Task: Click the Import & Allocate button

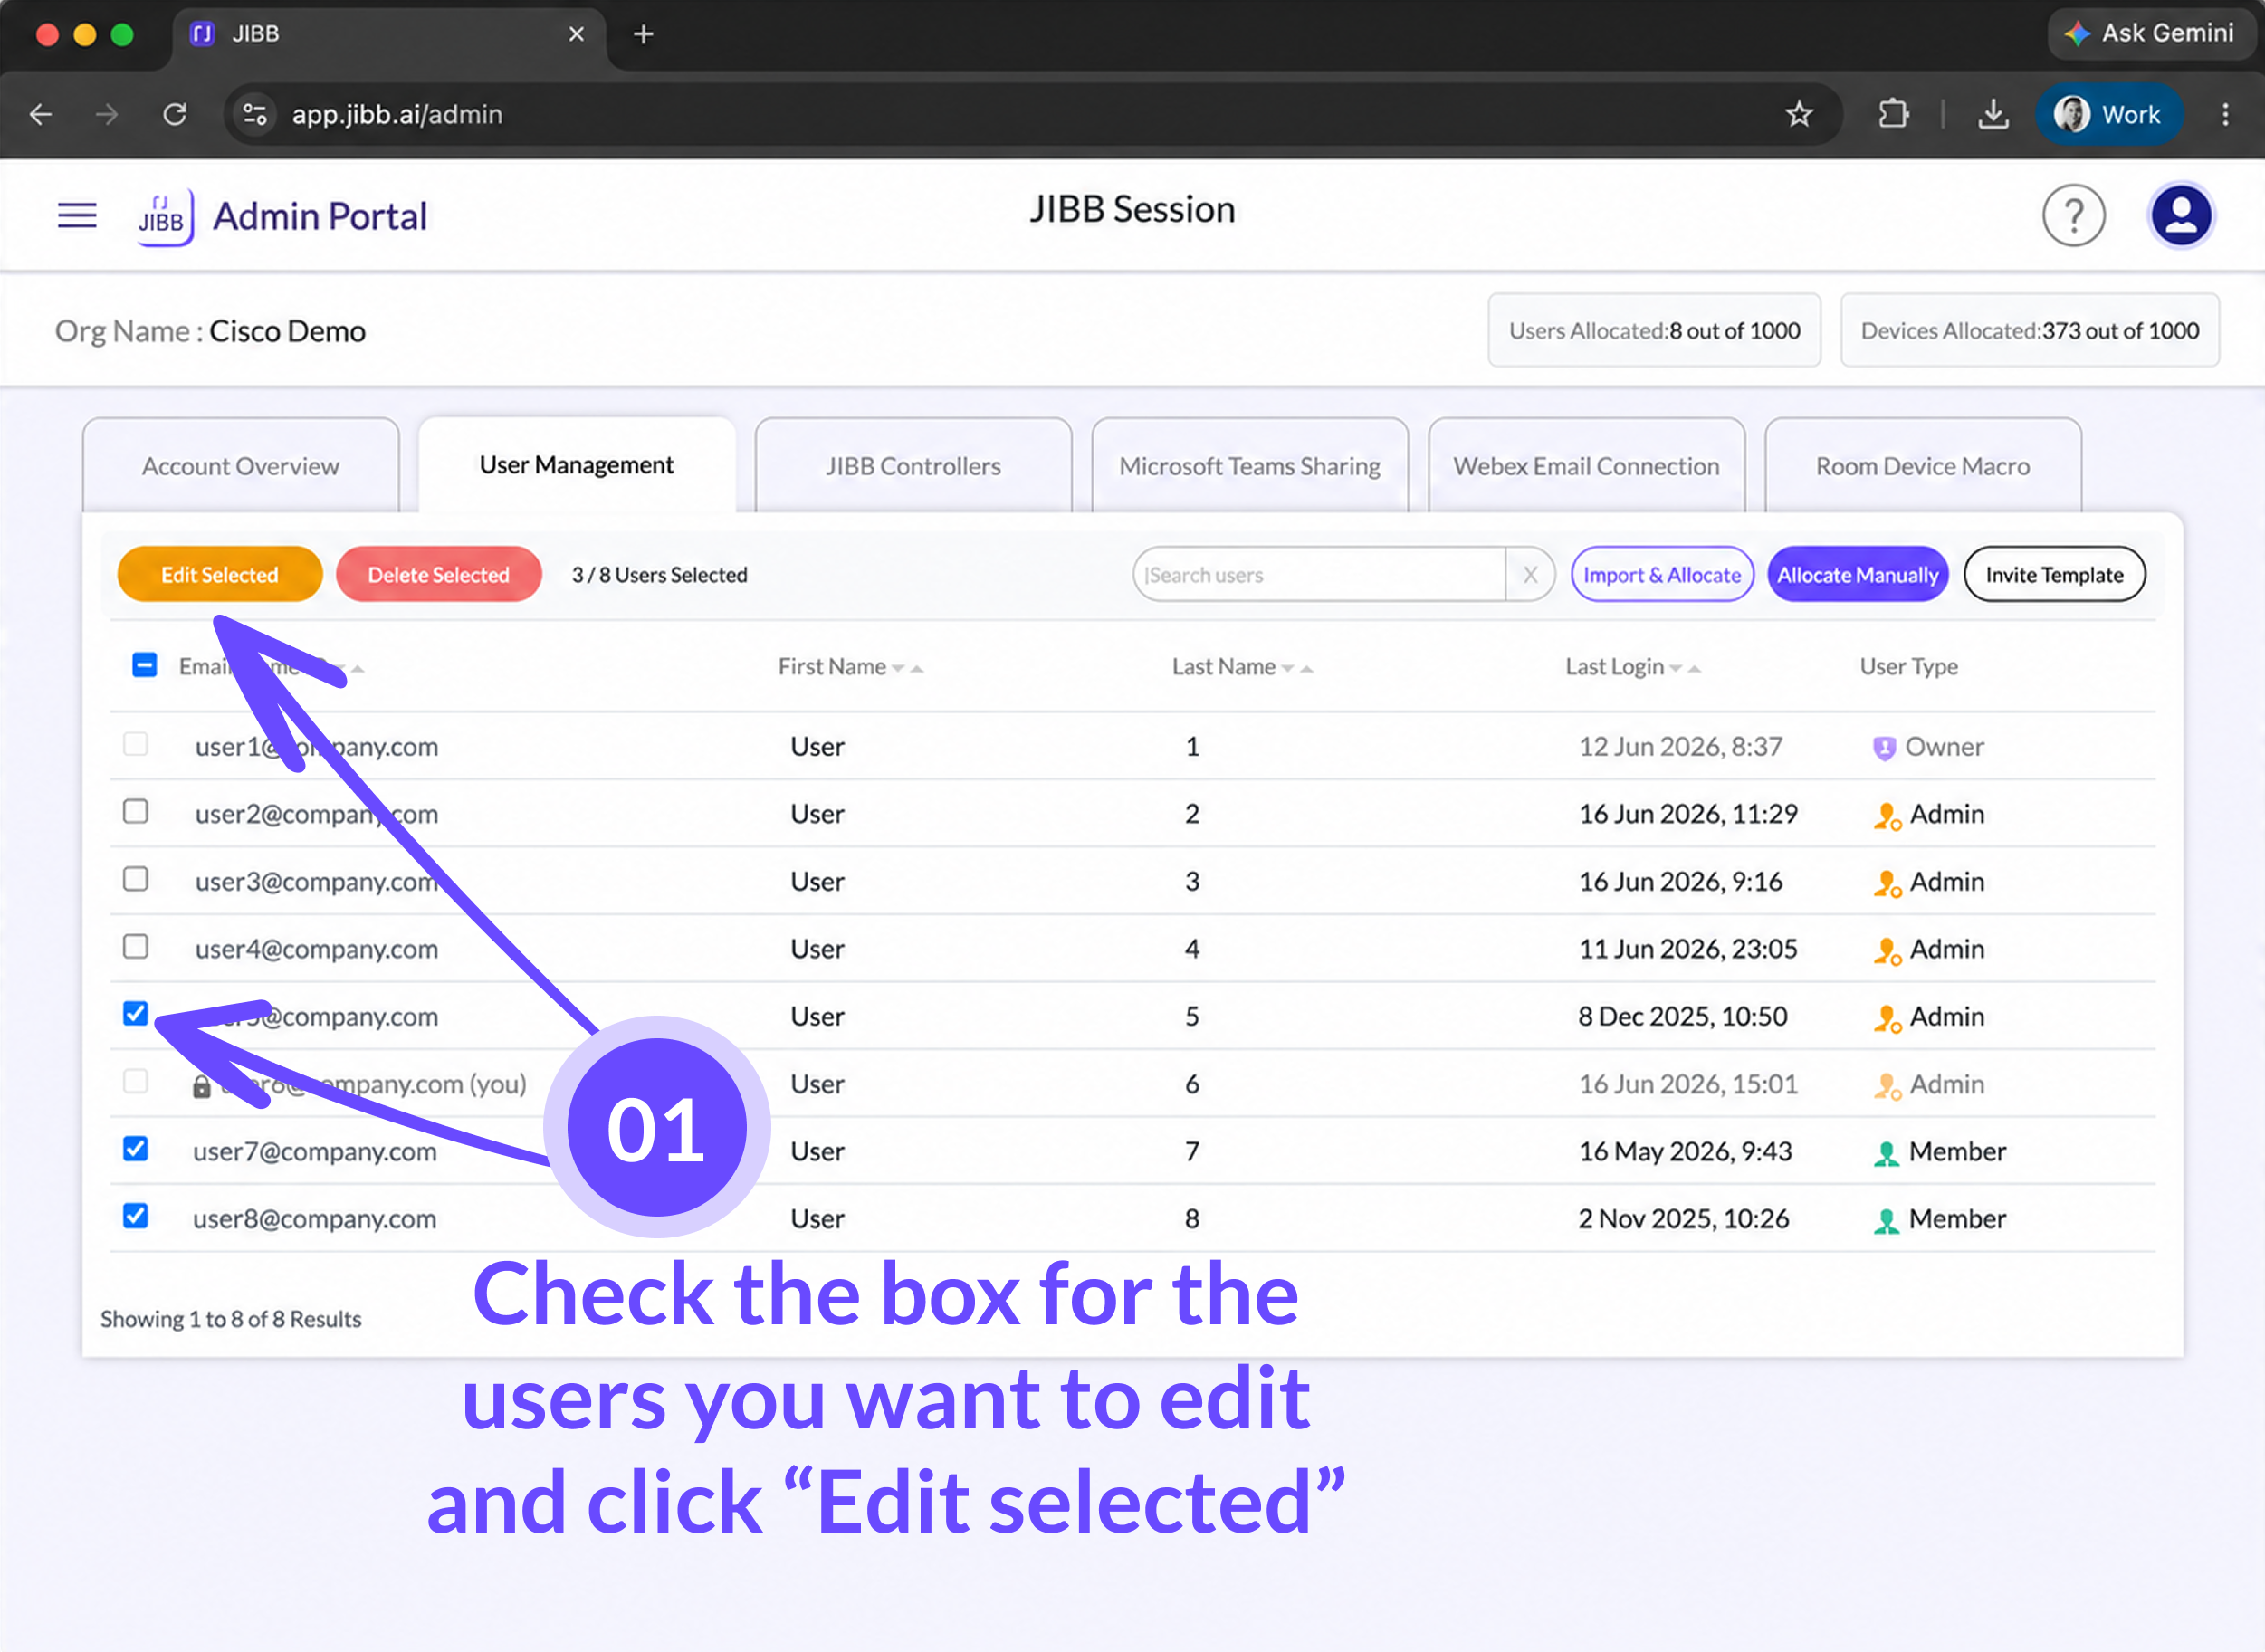Action: (1662, 575)
